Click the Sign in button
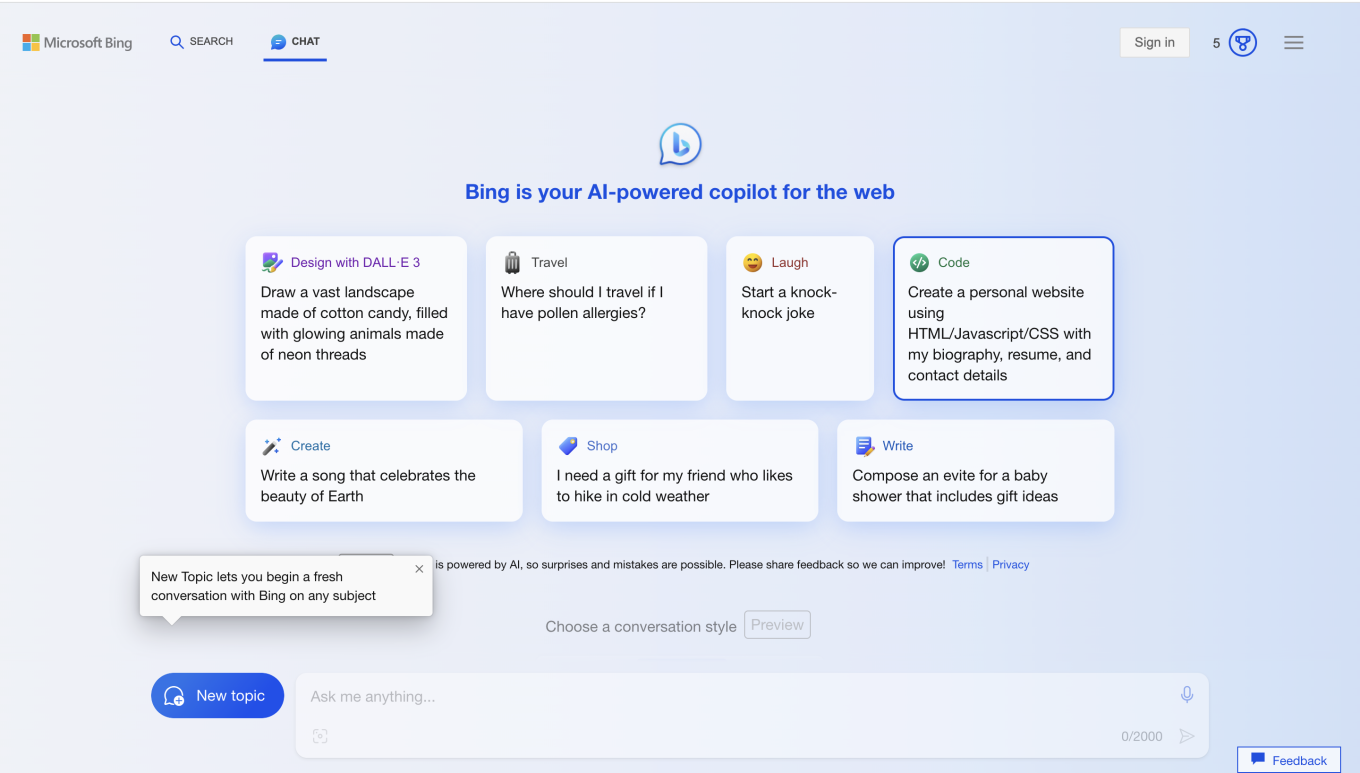 pyautogui.click(x=1154, y=42)
